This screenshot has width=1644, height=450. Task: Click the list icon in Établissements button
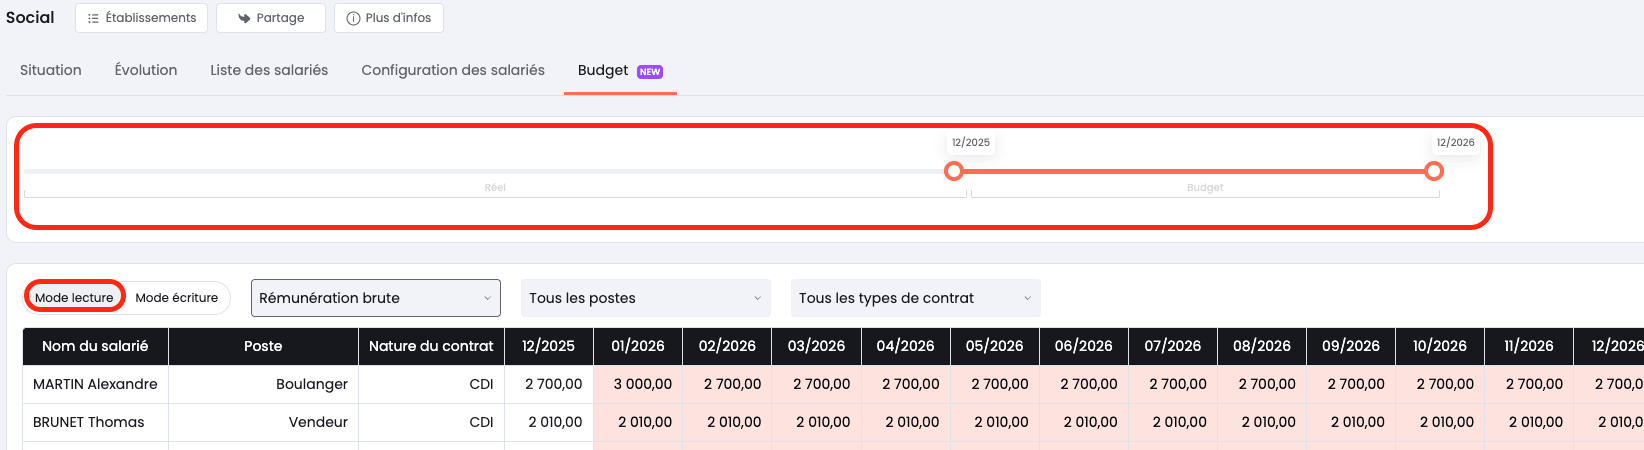click(93, 18)
